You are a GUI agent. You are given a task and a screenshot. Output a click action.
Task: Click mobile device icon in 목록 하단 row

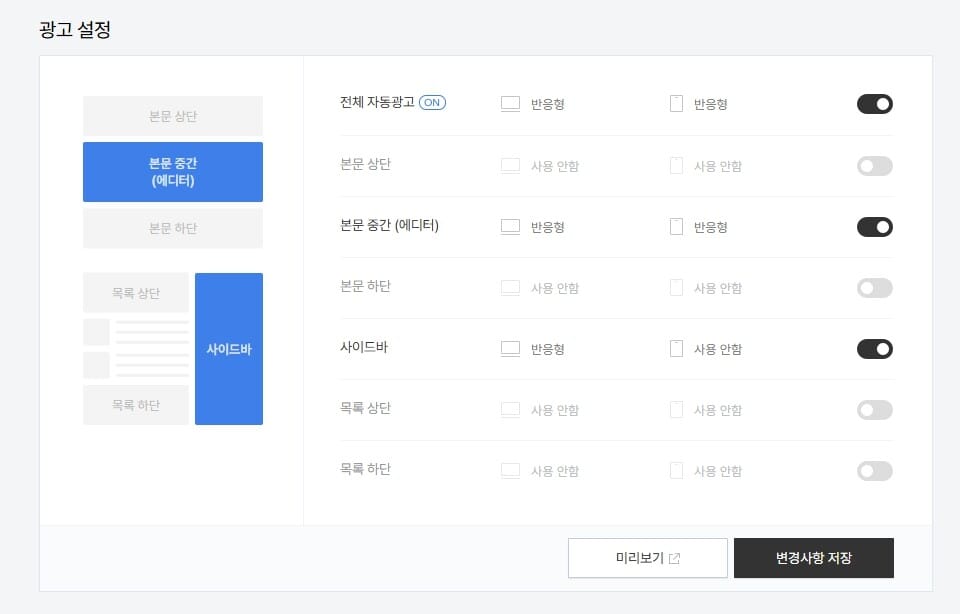tap(676, 470)
